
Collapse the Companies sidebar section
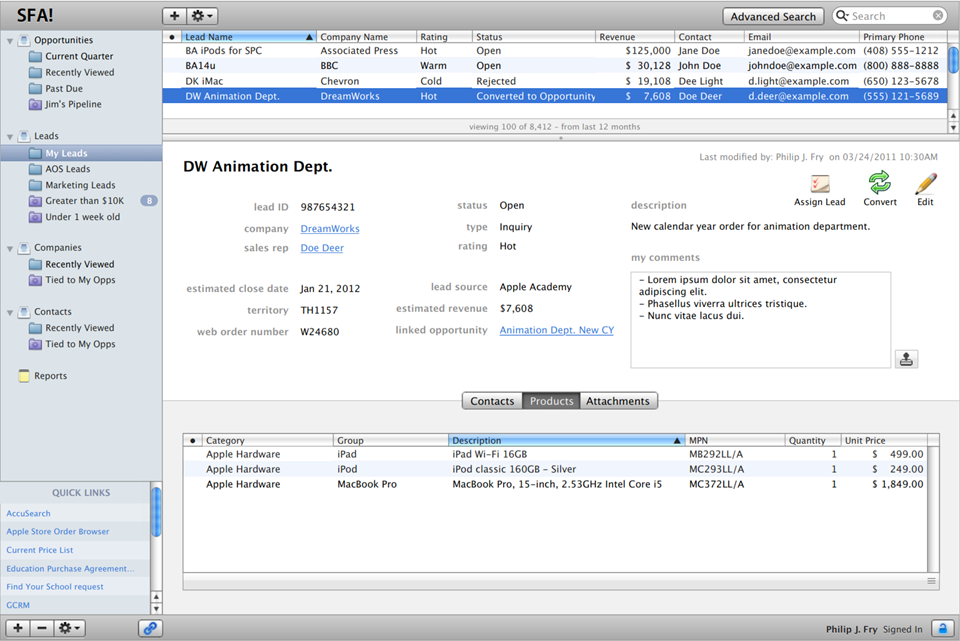click(x=10, y=248)
